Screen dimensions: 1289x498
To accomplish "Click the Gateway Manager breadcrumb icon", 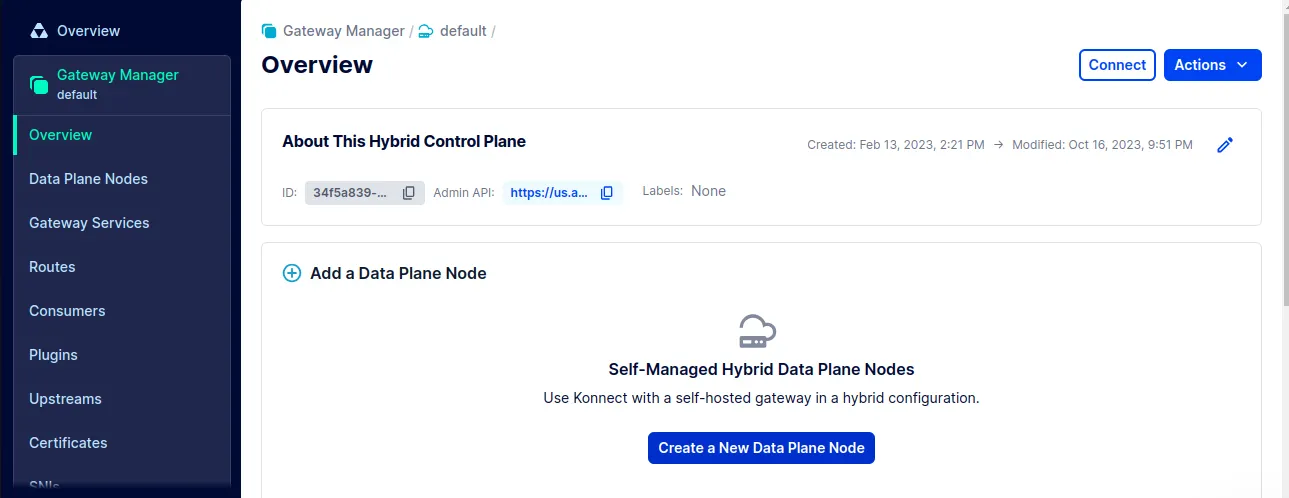I will pyautogui.click(x=269, y=31).
